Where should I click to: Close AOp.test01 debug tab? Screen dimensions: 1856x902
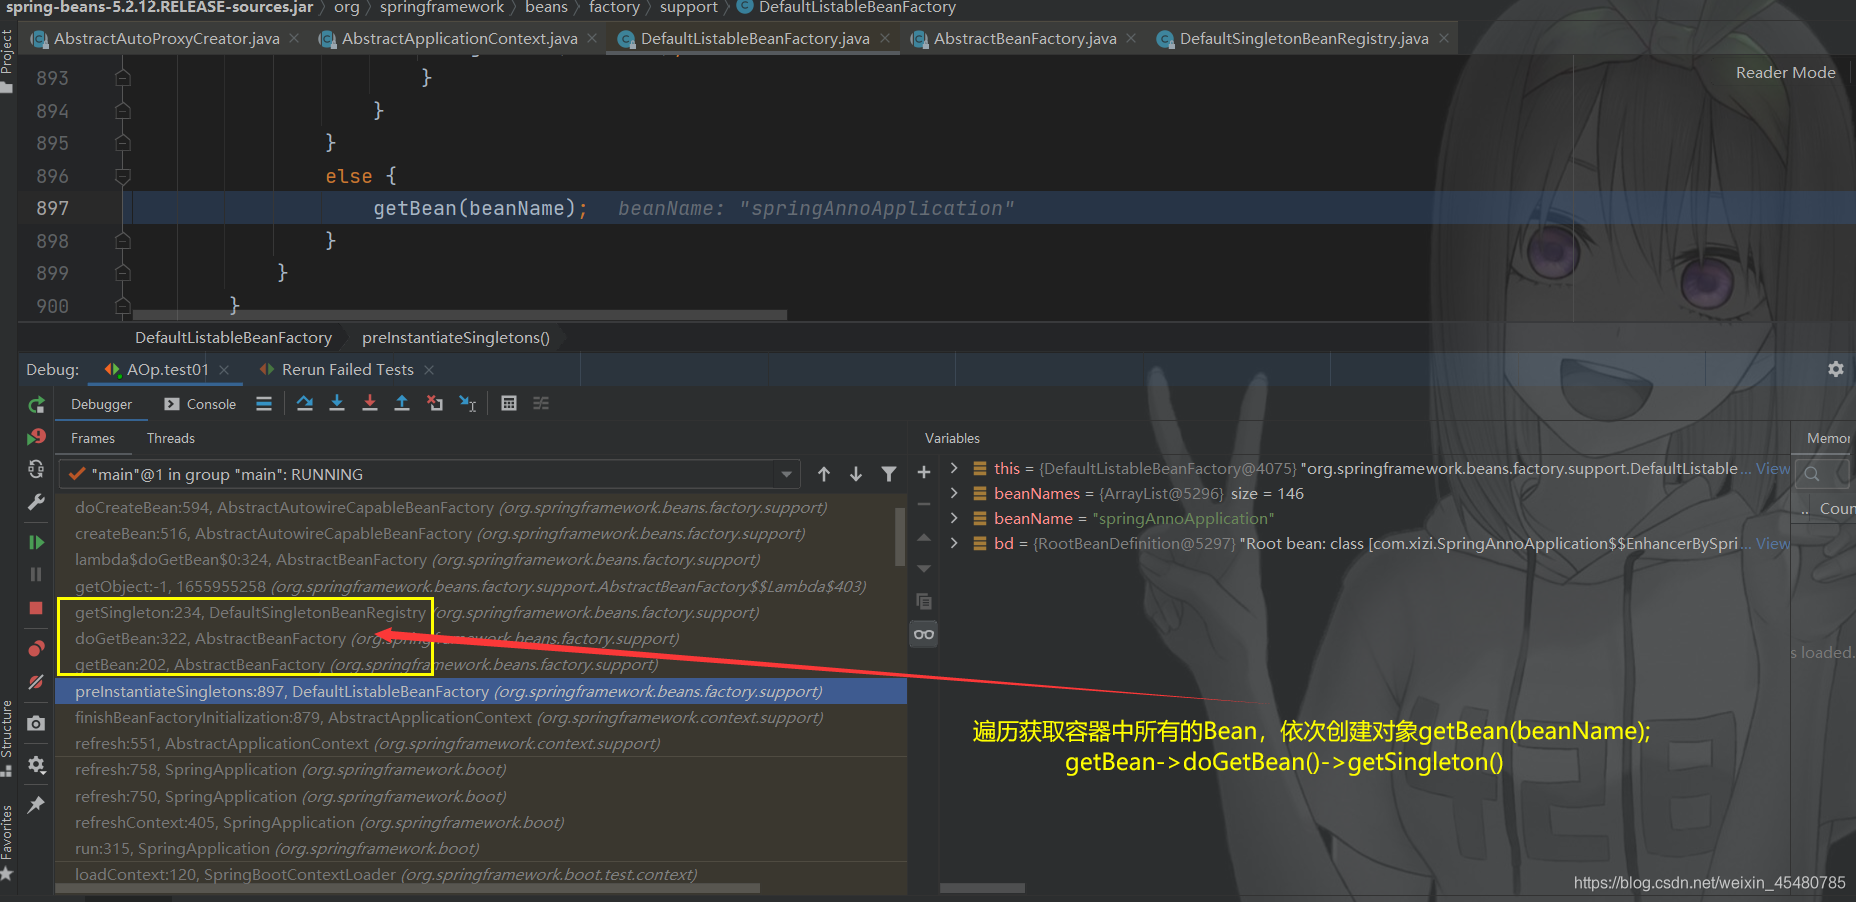(224, 370)
